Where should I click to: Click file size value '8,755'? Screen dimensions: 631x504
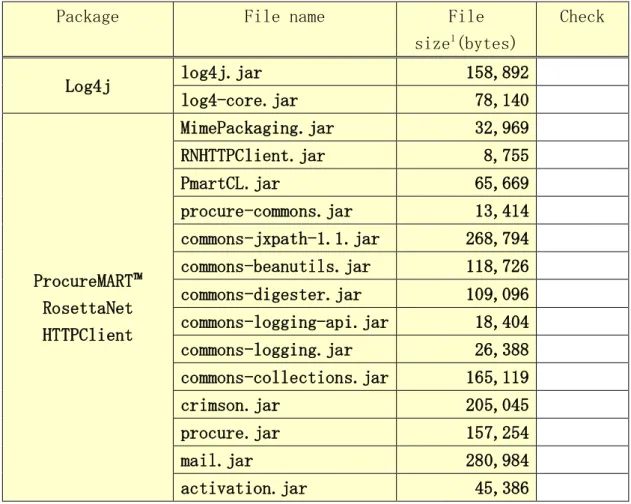(x=506, y=156)
